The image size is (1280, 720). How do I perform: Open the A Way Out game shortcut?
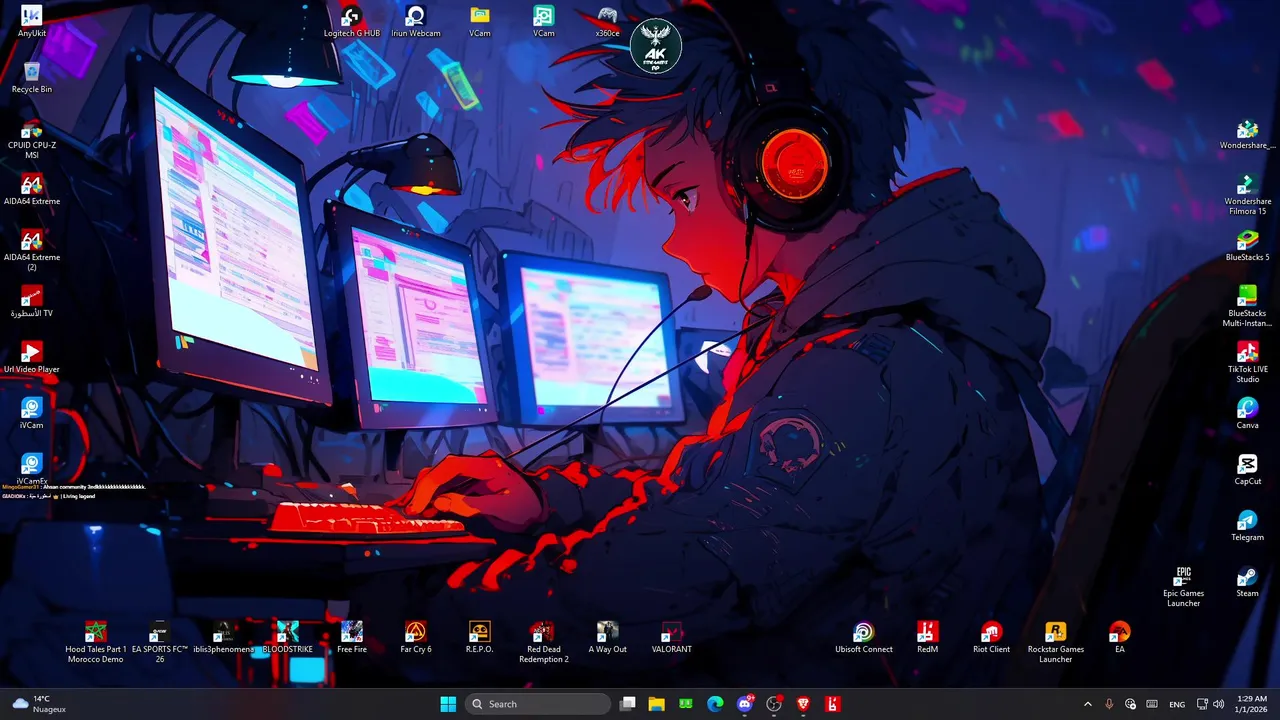coord(608,637)
